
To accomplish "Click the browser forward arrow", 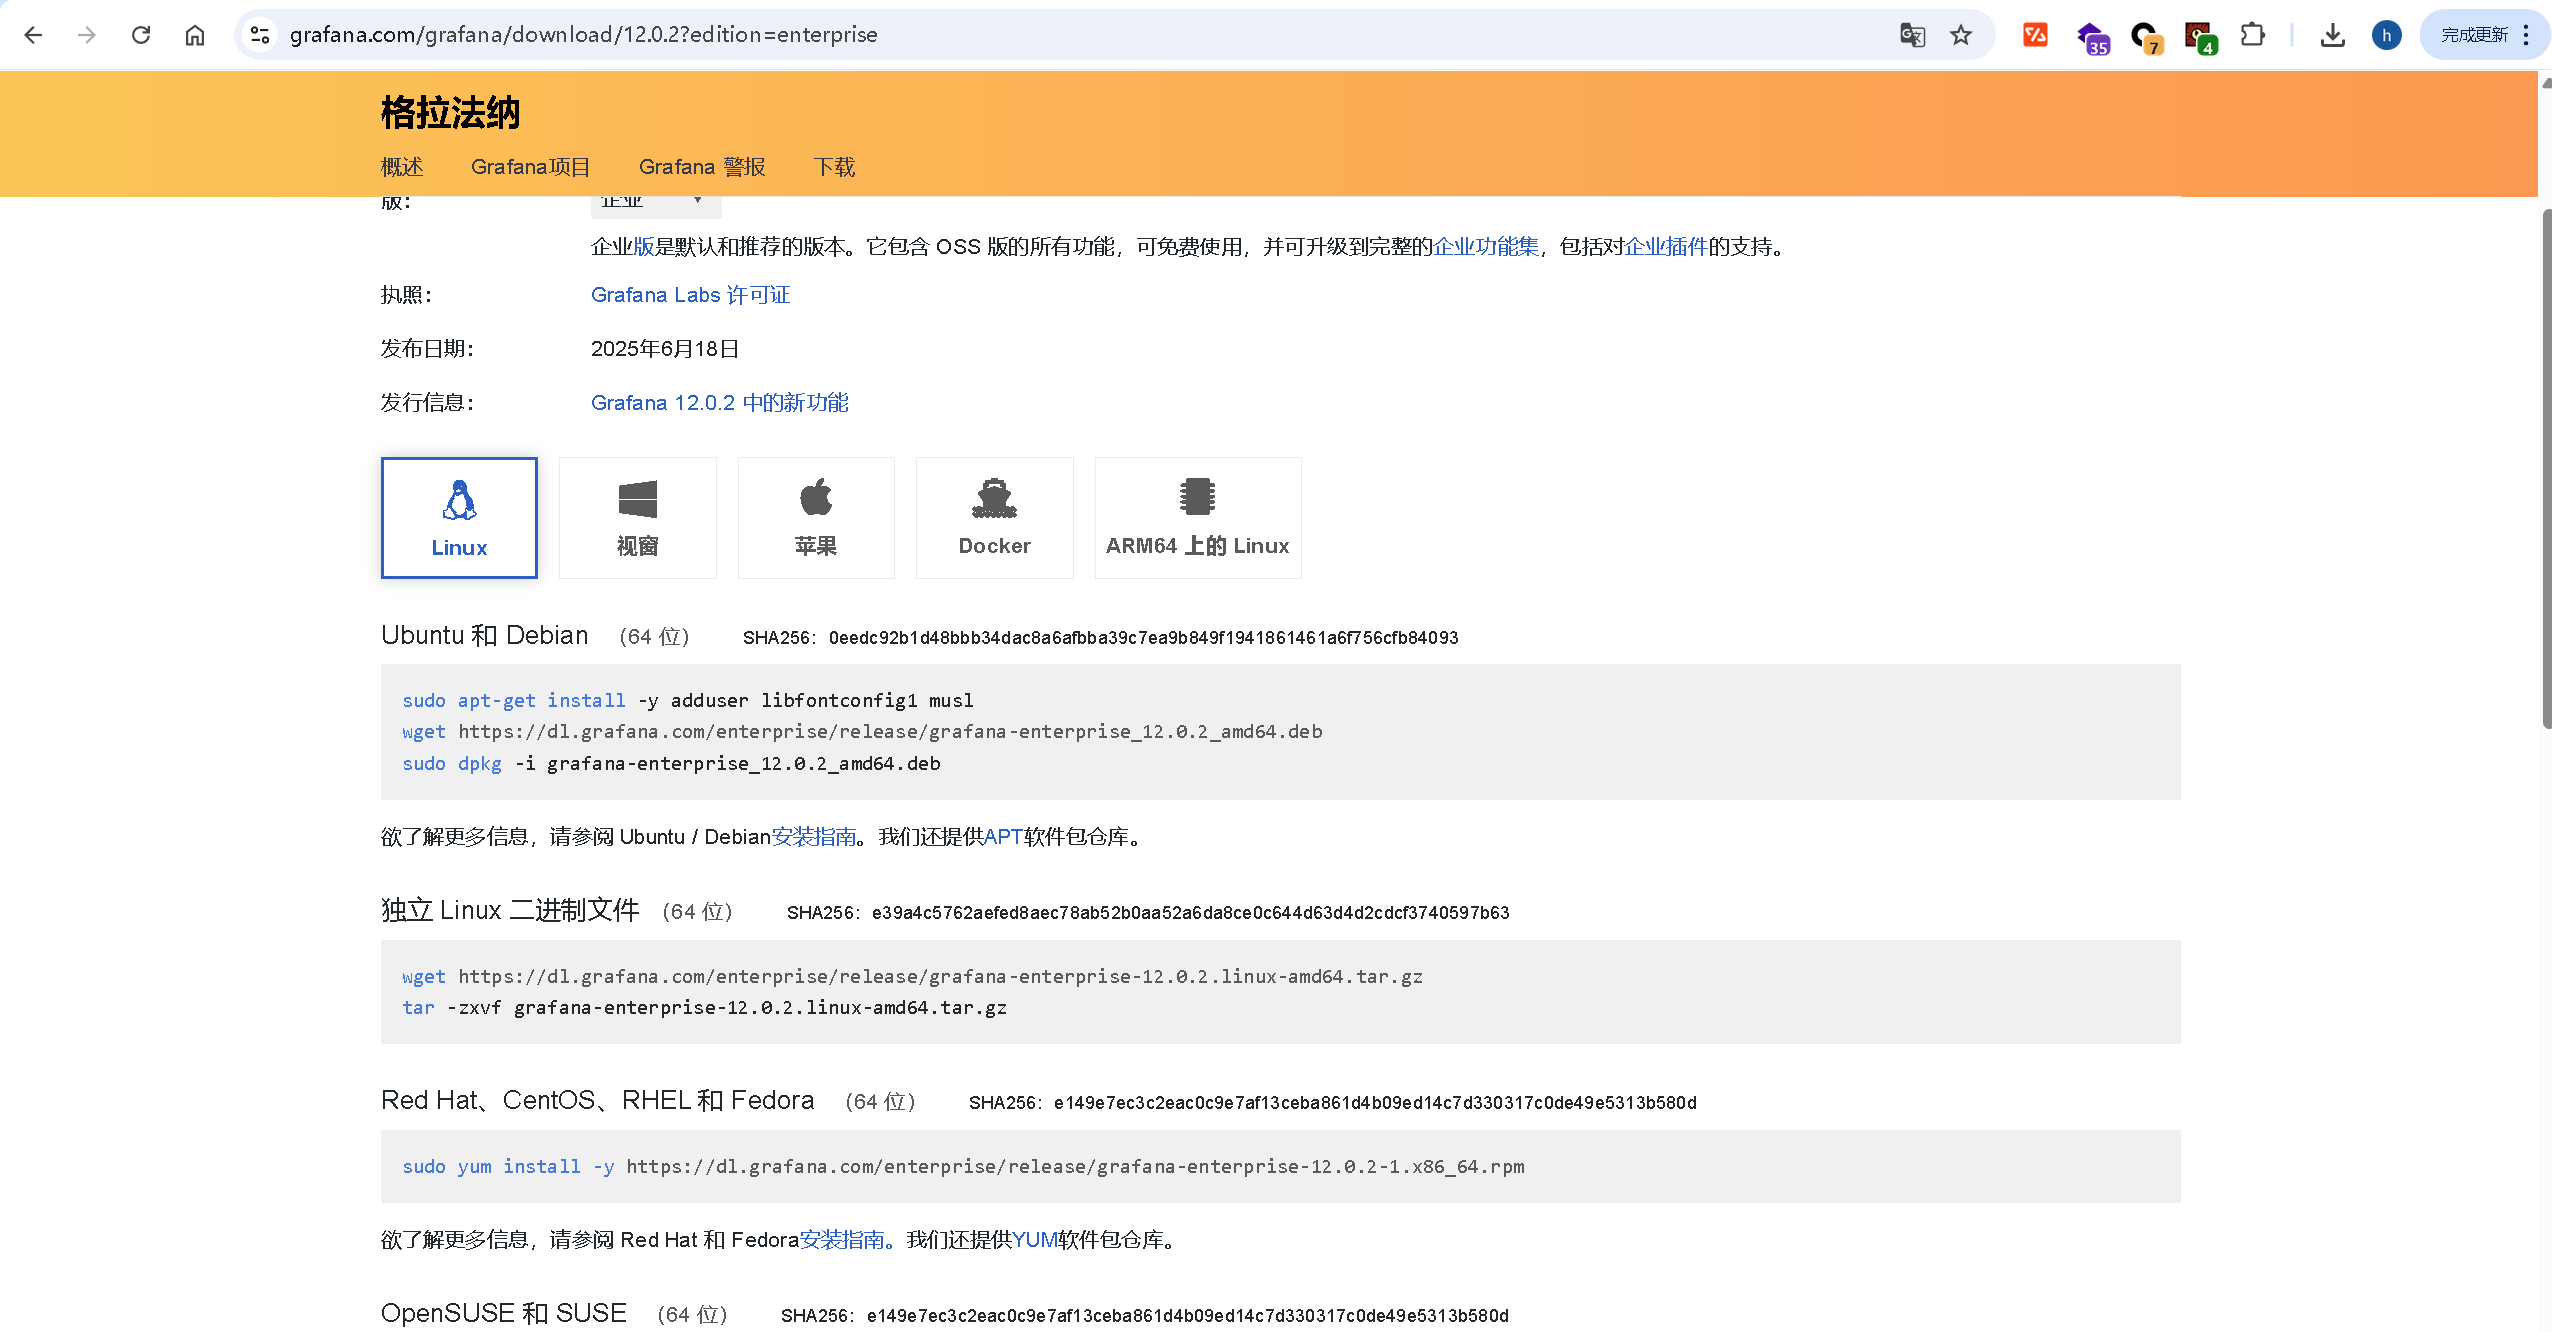I will [87, 35].
